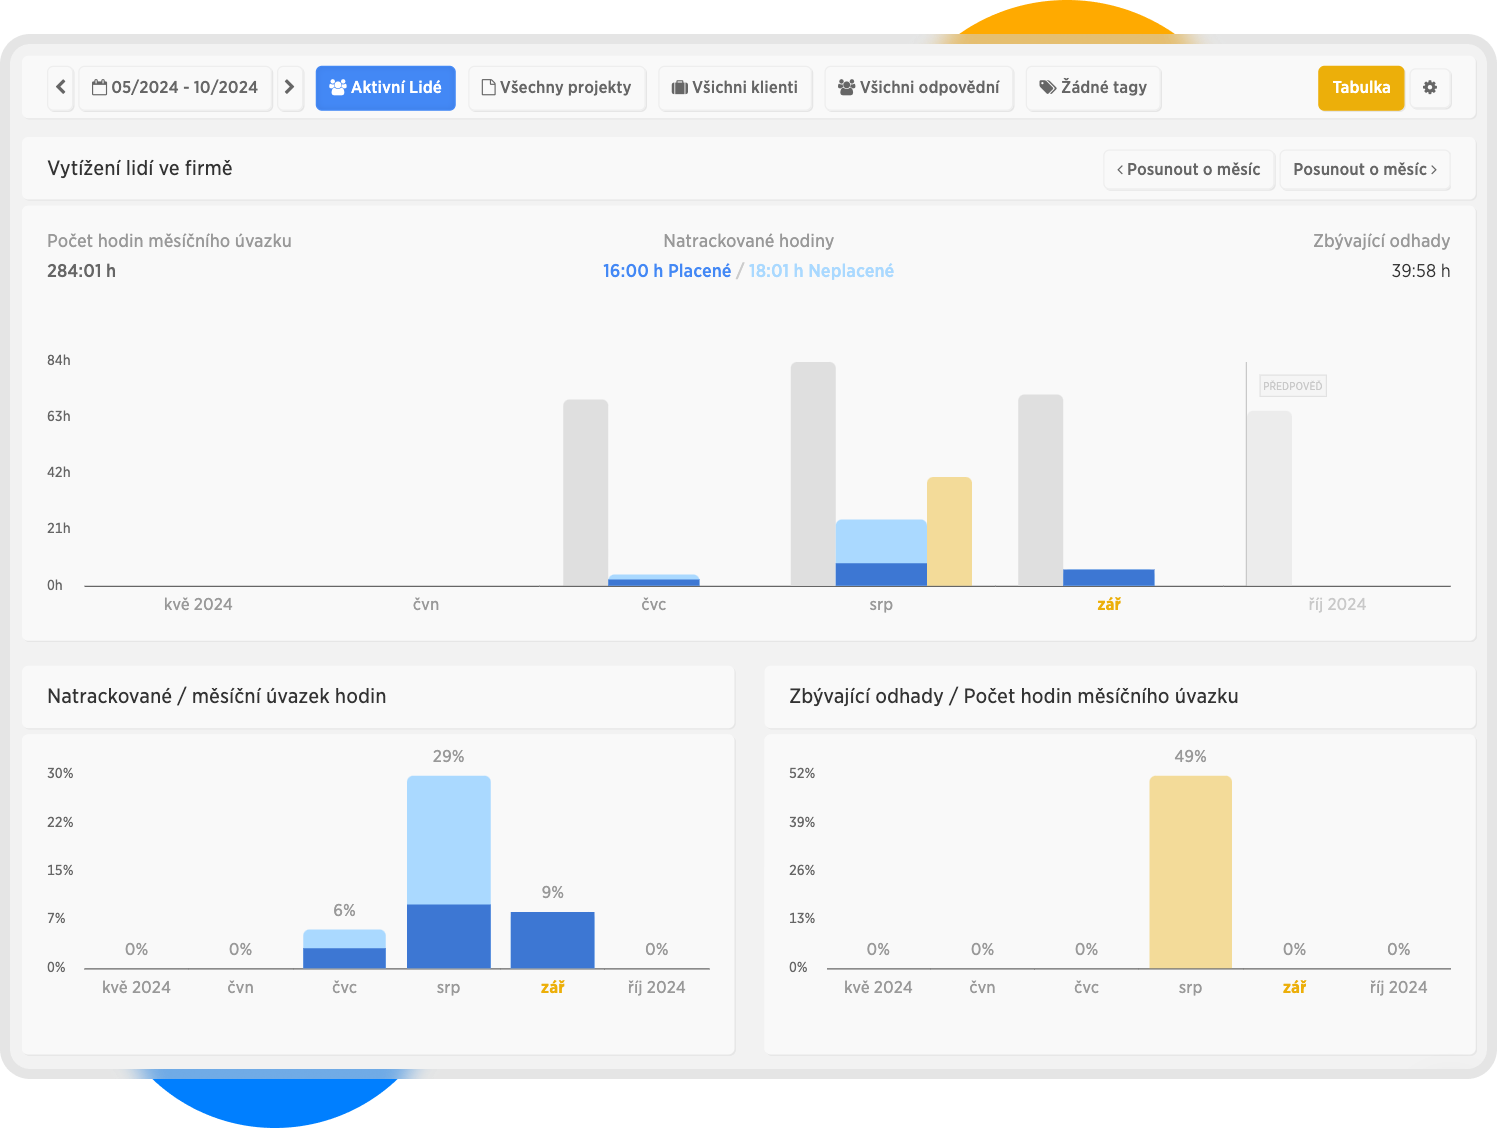This screenshot has width=1497, height=1128.
Task: Open the Žádné tagy tag filter
Action: [1093, 88]
